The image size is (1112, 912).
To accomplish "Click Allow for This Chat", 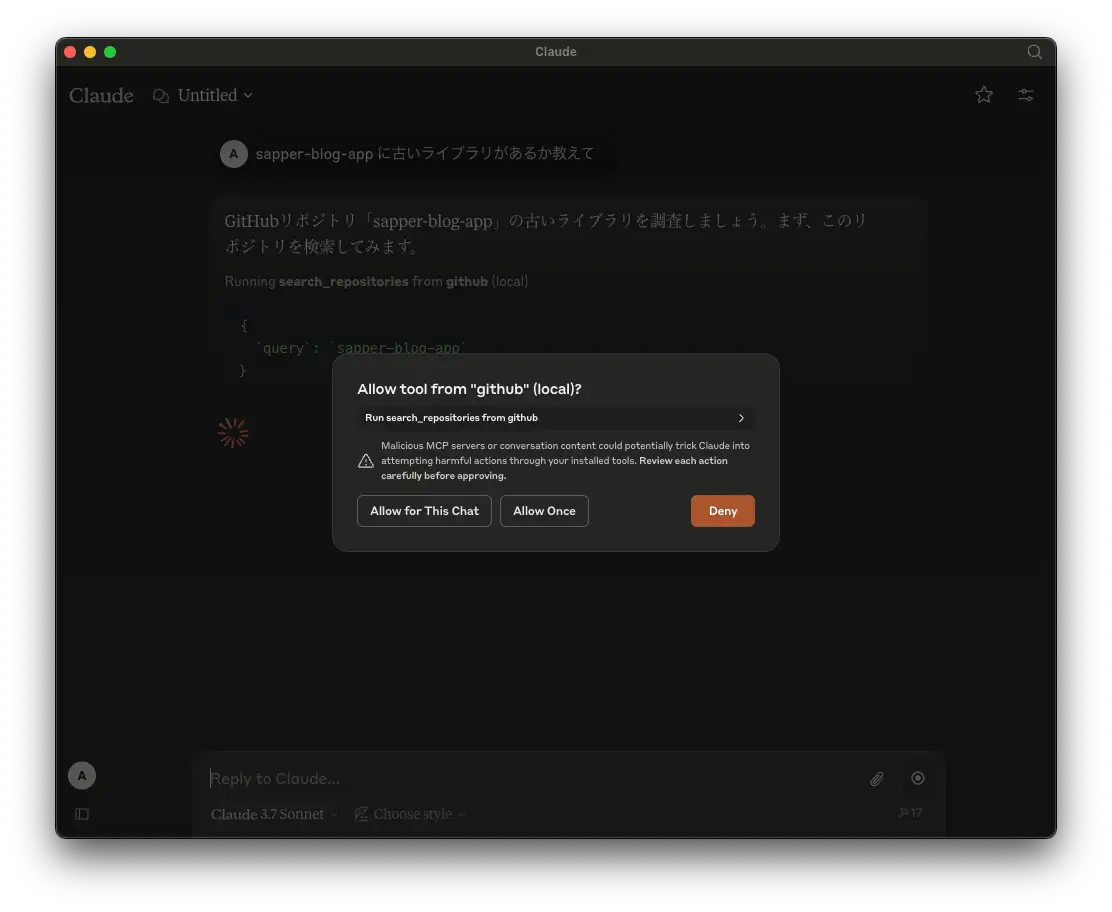I will [x=424, y=511].
